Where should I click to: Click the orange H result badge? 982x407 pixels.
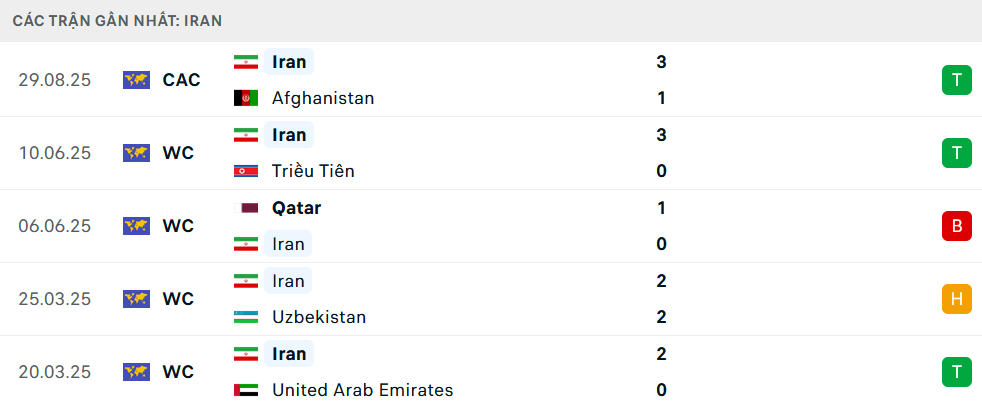pyautogui.click(x=957, y=299)
